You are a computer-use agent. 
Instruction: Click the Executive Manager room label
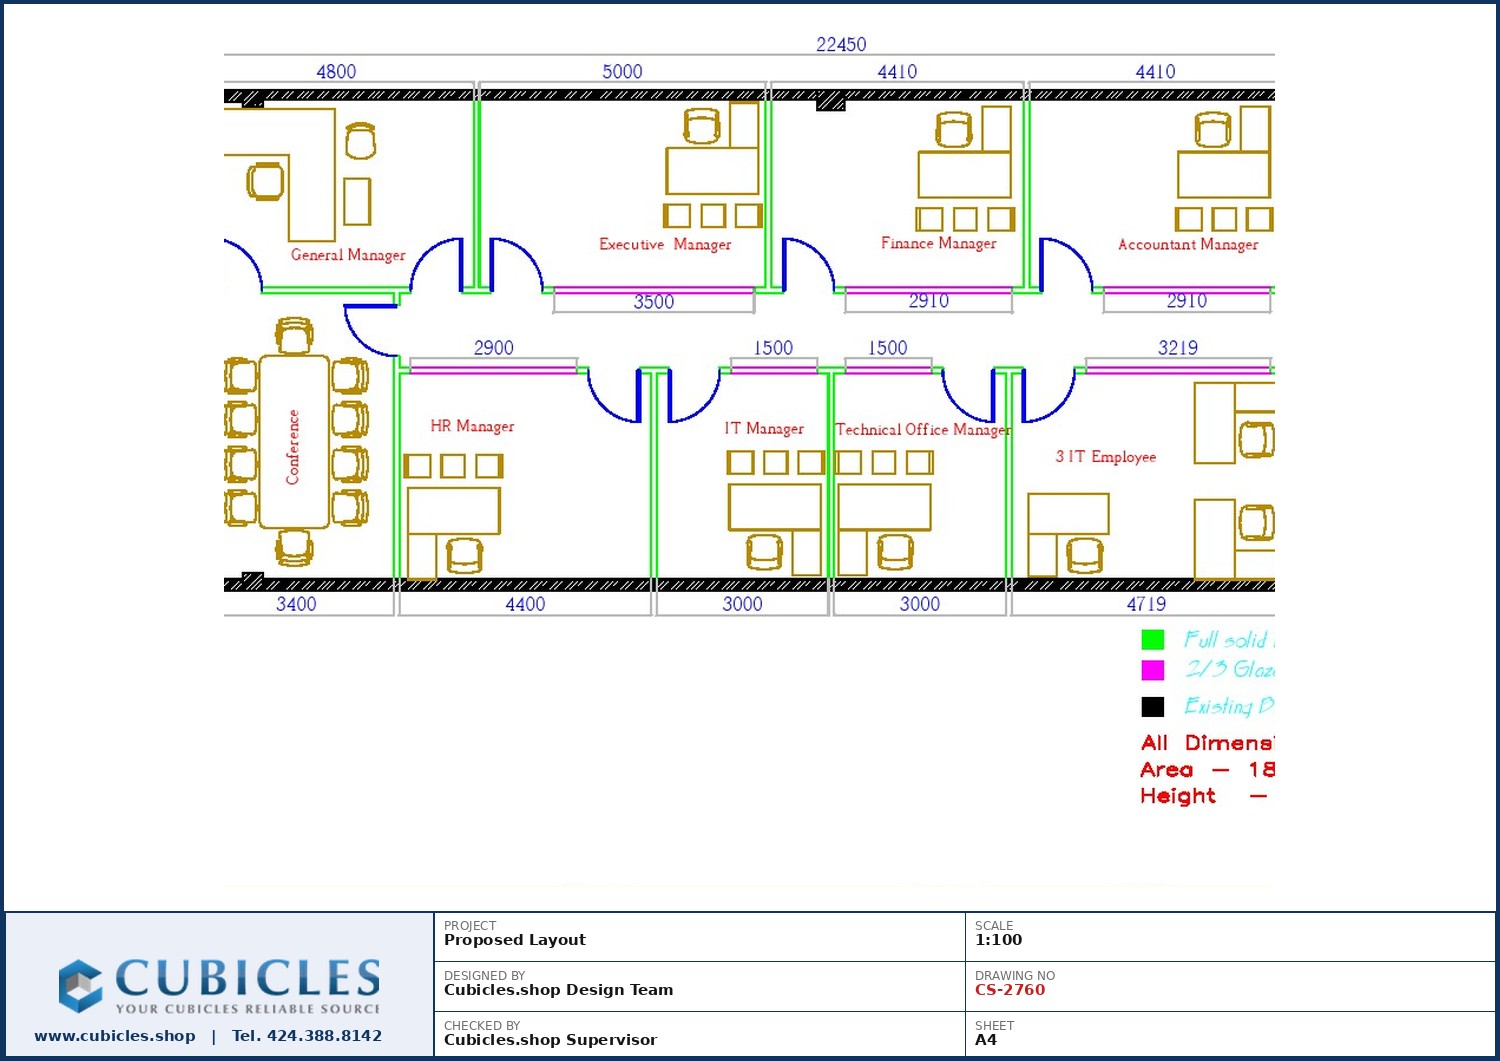pos(665,244)
